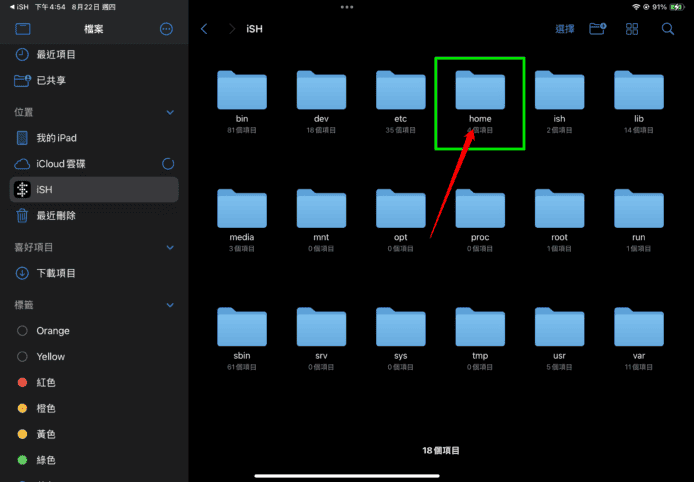The height and width of the screenshot is (482, 694).
Task: Click the new folder icon
Action: (598, 29)
